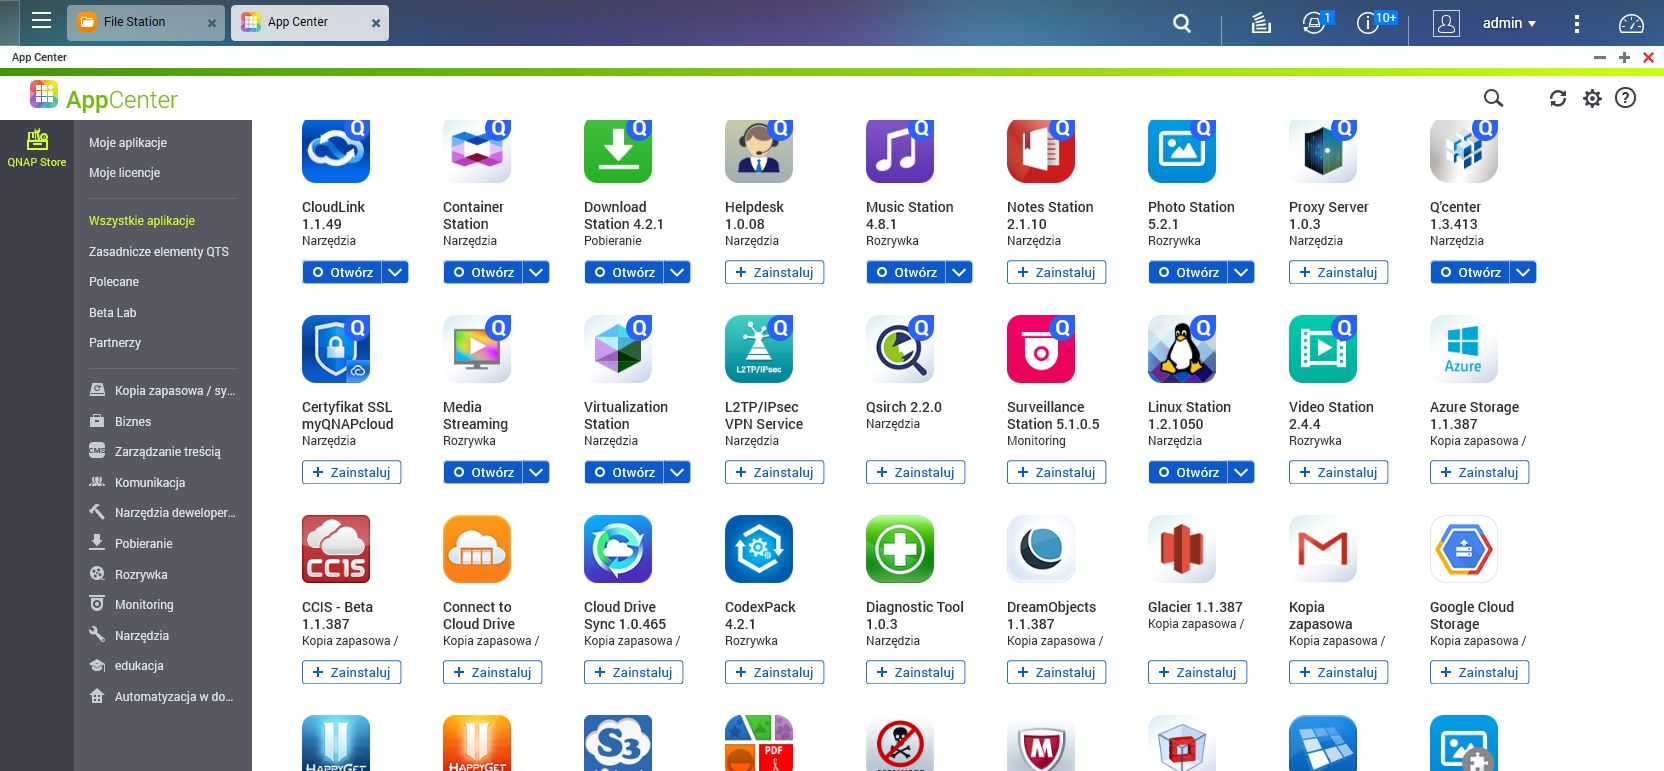
Task: Close the File Station tab
Action: point(212,23)
